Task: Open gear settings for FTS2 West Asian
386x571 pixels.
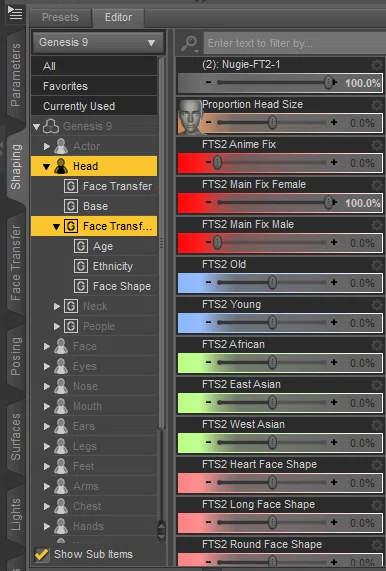Action: [377, 425]
